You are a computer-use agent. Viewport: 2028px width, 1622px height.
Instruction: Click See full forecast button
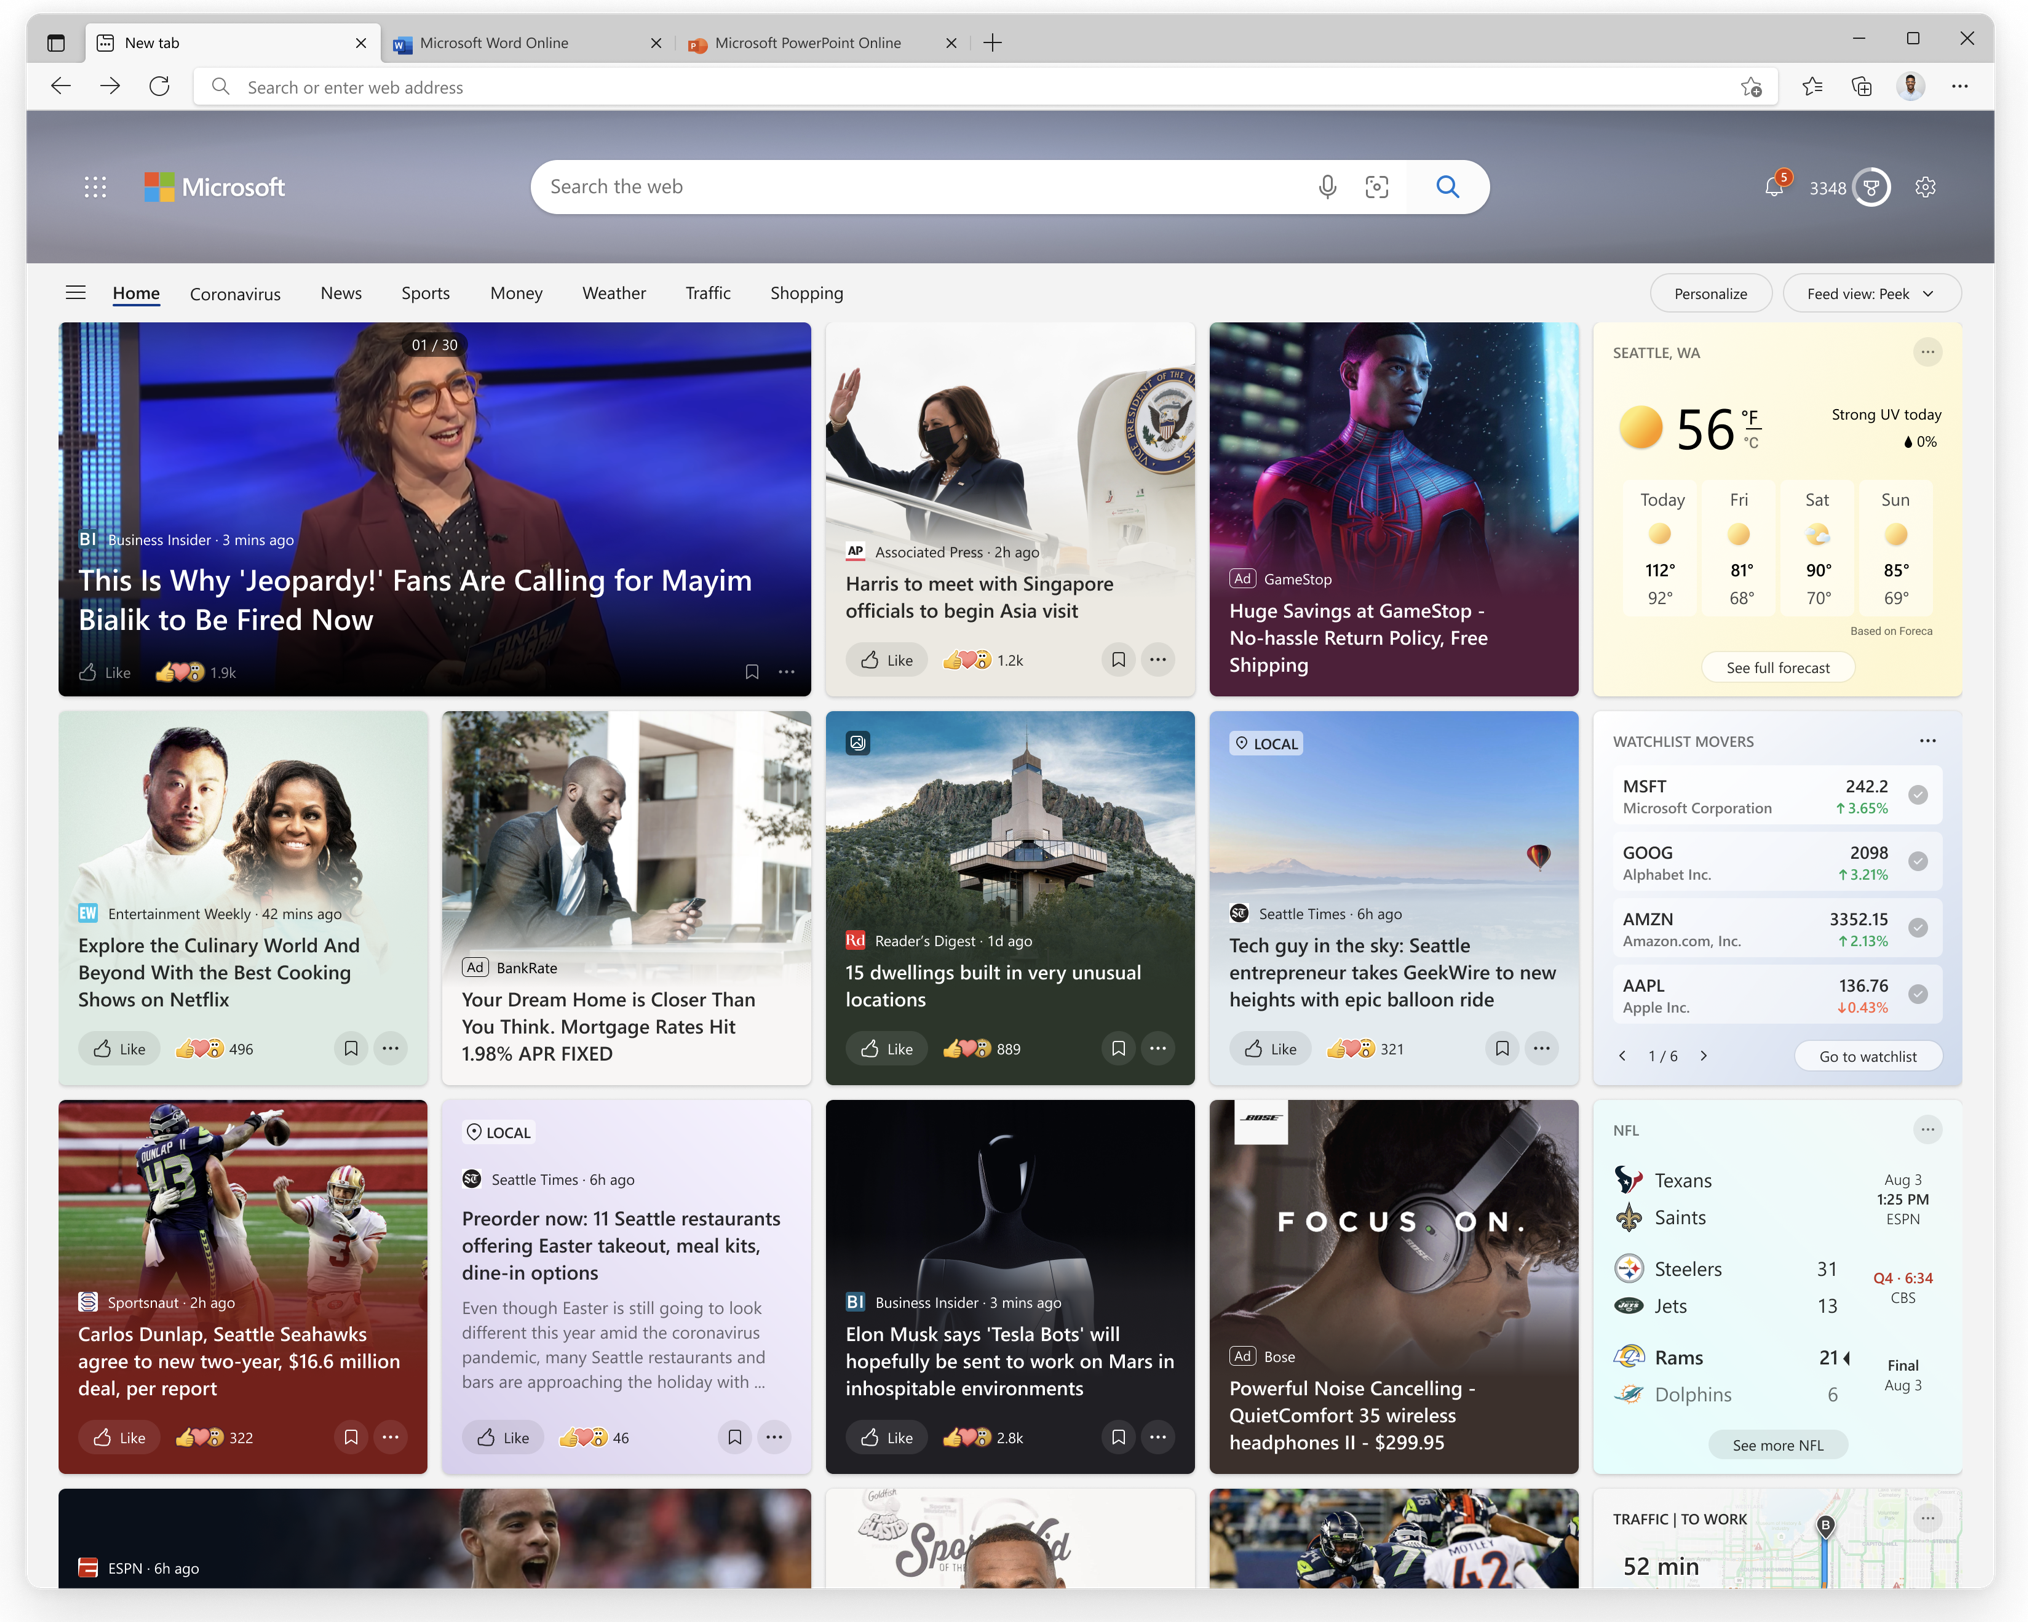[x=1777, y=668]
